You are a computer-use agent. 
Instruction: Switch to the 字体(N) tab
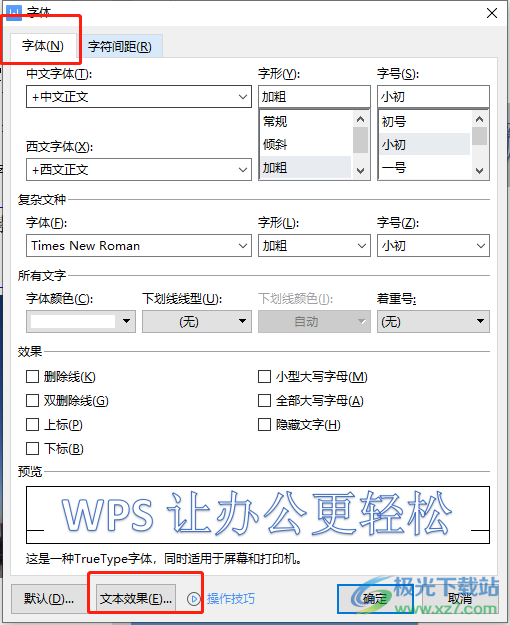43,46
